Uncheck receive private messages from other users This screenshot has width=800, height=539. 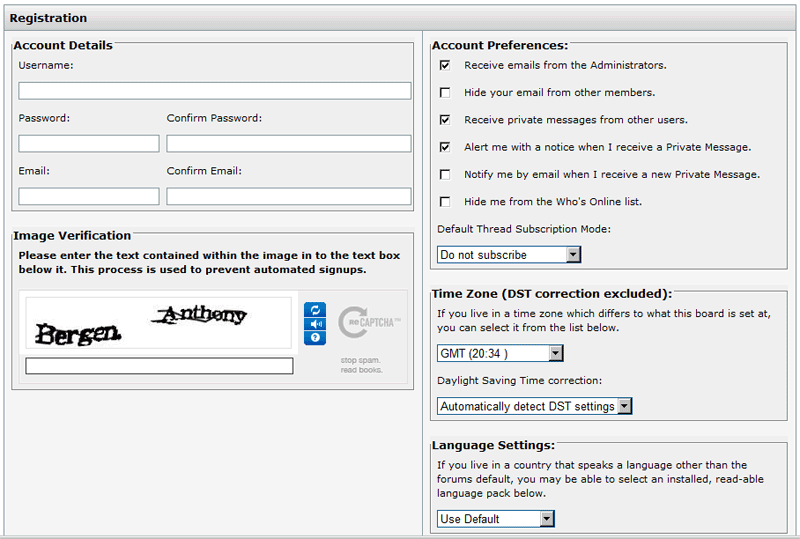tap(445, 120)
